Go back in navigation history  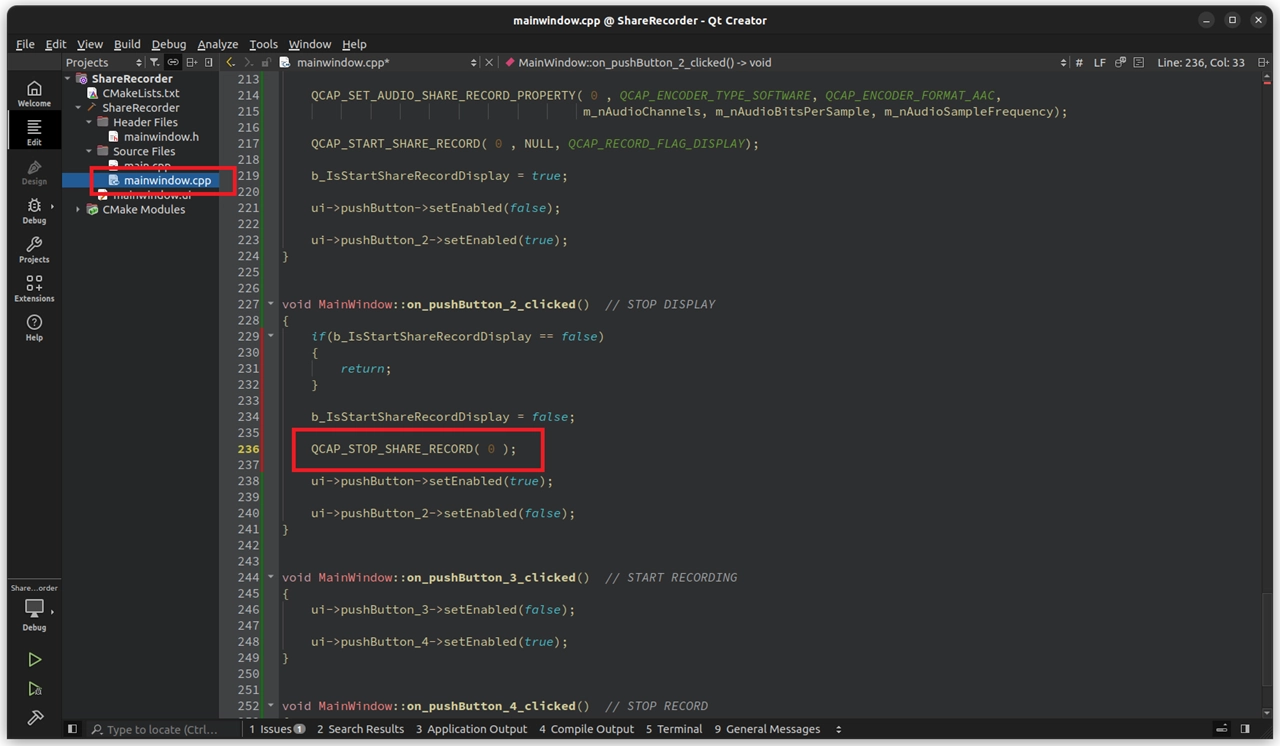[x=231, y=62]
